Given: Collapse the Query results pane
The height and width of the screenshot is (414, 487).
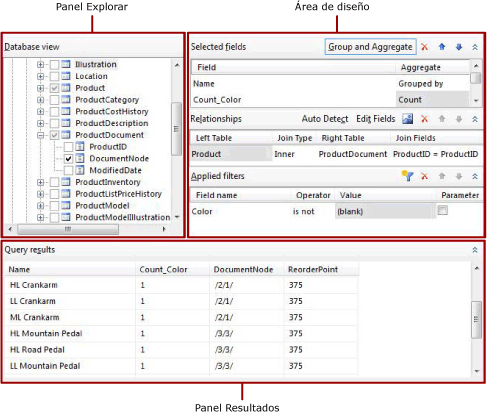Looking at the screenshot, I should tap(475, 250).
